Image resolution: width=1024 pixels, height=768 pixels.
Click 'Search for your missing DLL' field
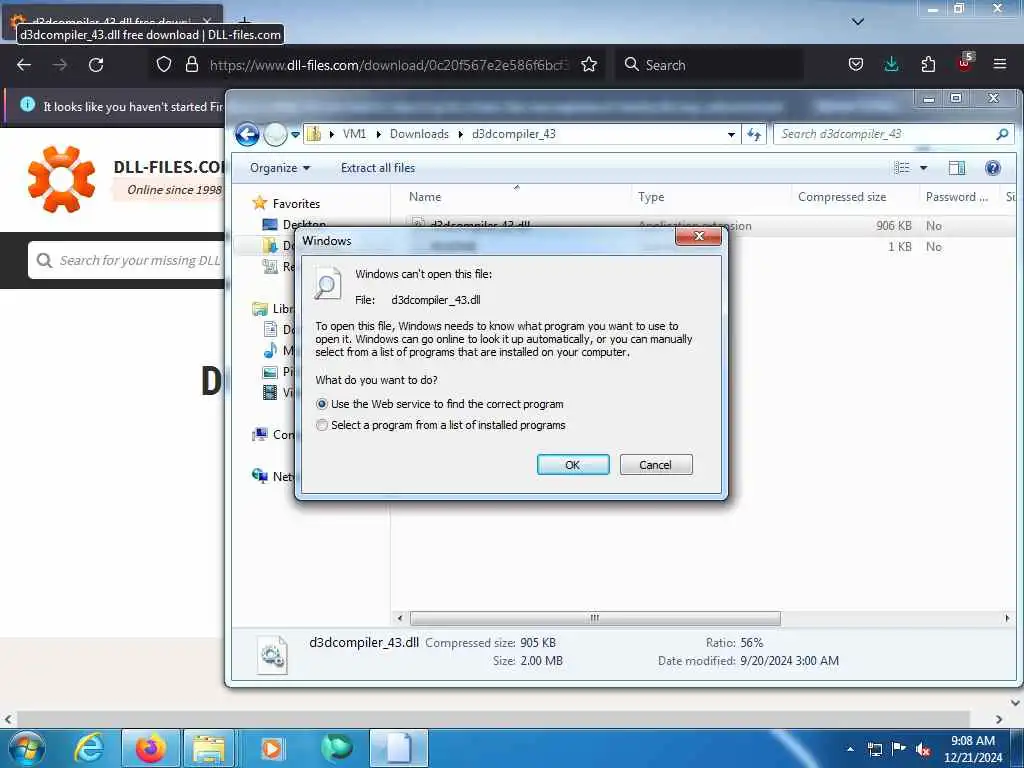126,260
